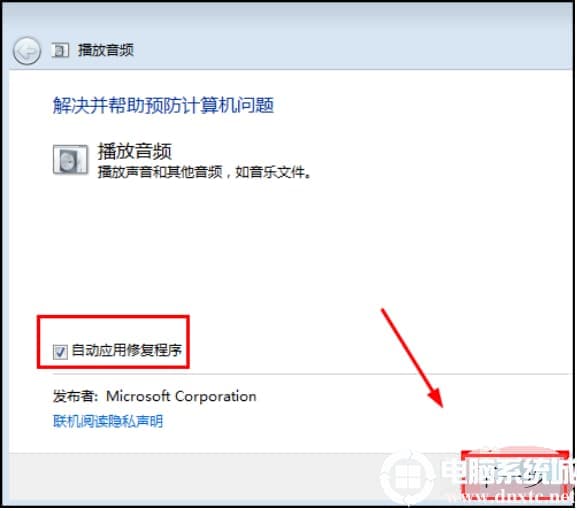Click the empty gray footer bar
The height and width of the screenshot is (511, 577).
click(x=191, y=478)
